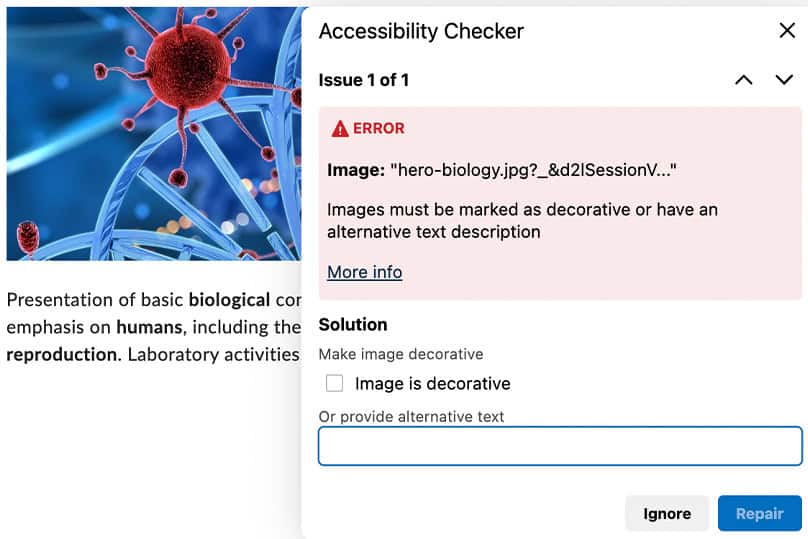808x539 pixels.
Task: Click the "Accessibility Checker" panel title
Action: pyautogui.click(x=421, y=31)
